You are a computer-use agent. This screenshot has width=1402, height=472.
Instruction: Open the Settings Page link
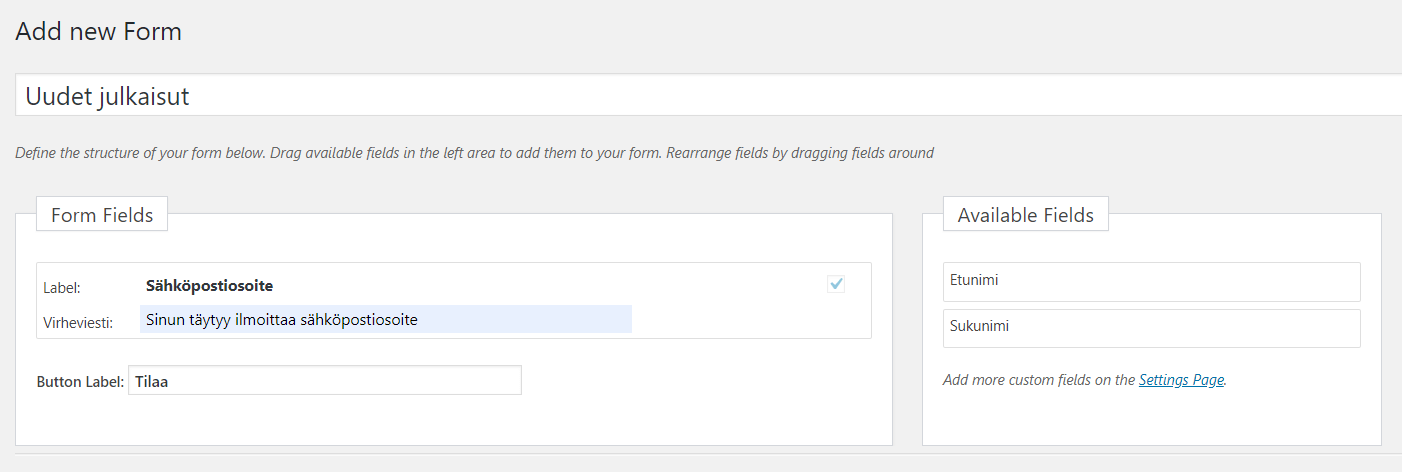click(x=1181, y=380)
